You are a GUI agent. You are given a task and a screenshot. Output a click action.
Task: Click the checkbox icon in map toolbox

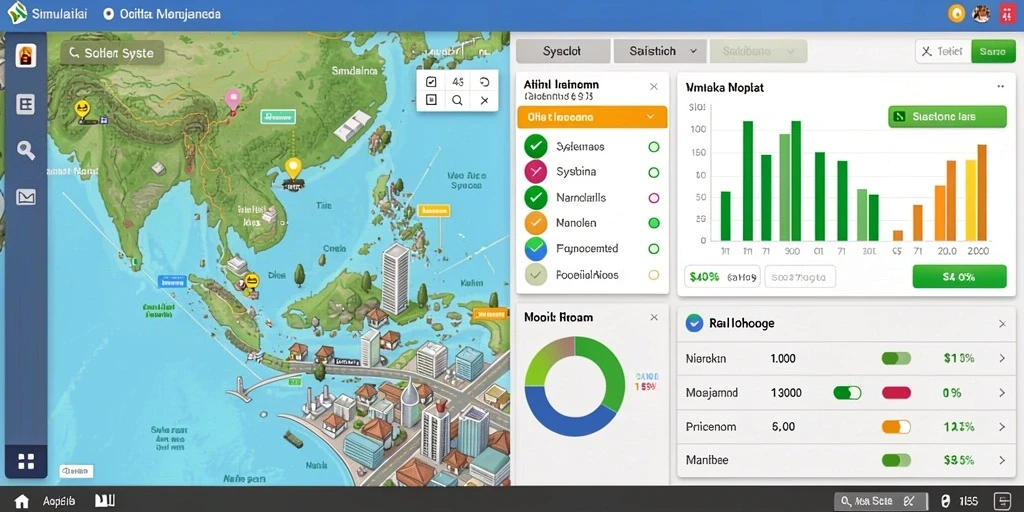tap(431, 82)
